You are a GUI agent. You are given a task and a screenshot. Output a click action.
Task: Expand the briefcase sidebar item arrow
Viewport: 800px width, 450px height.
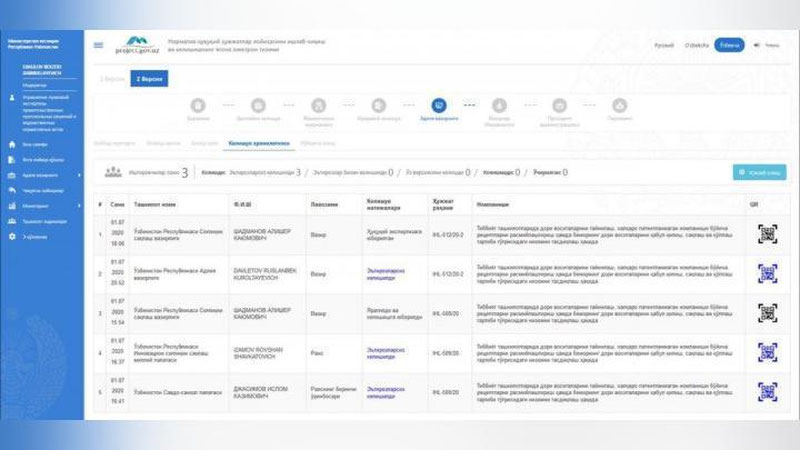coord(79,175)
